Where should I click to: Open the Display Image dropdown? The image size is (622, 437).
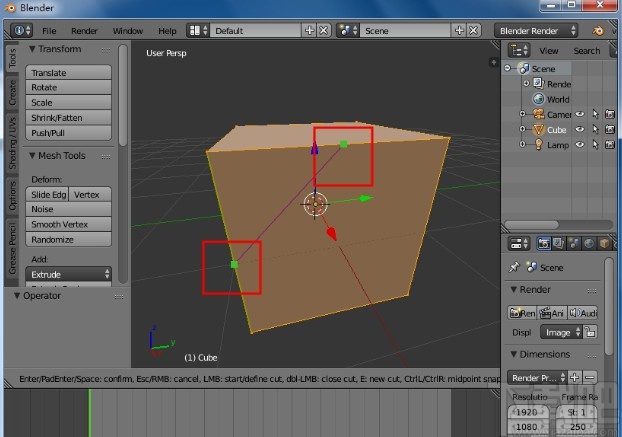pyautogui.click(x=562, y=332)
